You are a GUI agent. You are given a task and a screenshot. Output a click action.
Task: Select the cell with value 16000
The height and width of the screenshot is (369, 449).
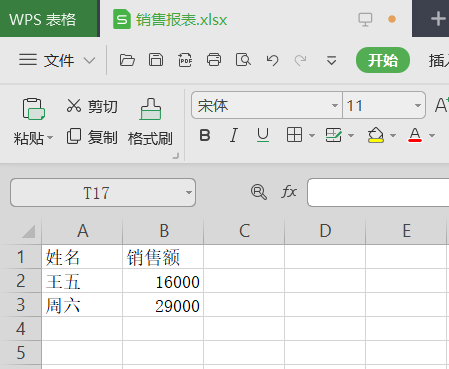pos(163,281)
